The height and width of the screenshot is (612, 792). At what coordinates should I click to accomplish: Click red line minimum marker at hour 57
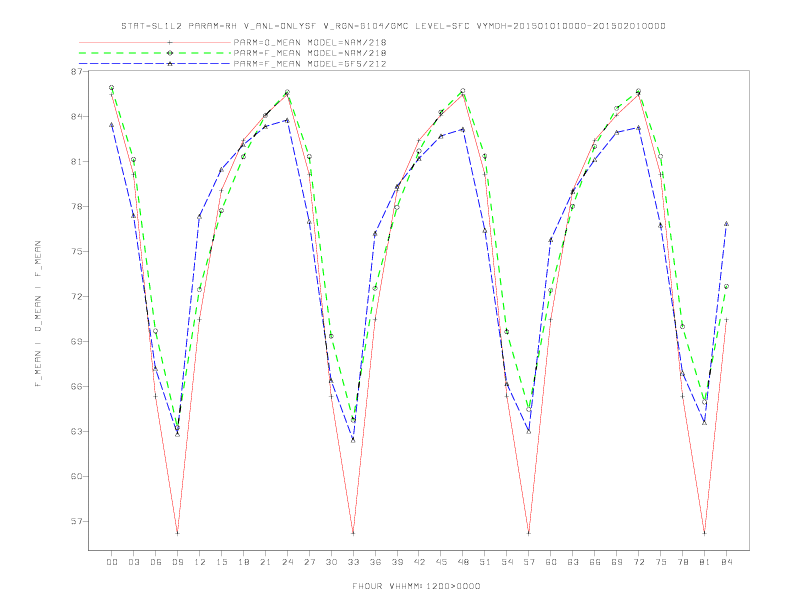[x=529, y=533]
